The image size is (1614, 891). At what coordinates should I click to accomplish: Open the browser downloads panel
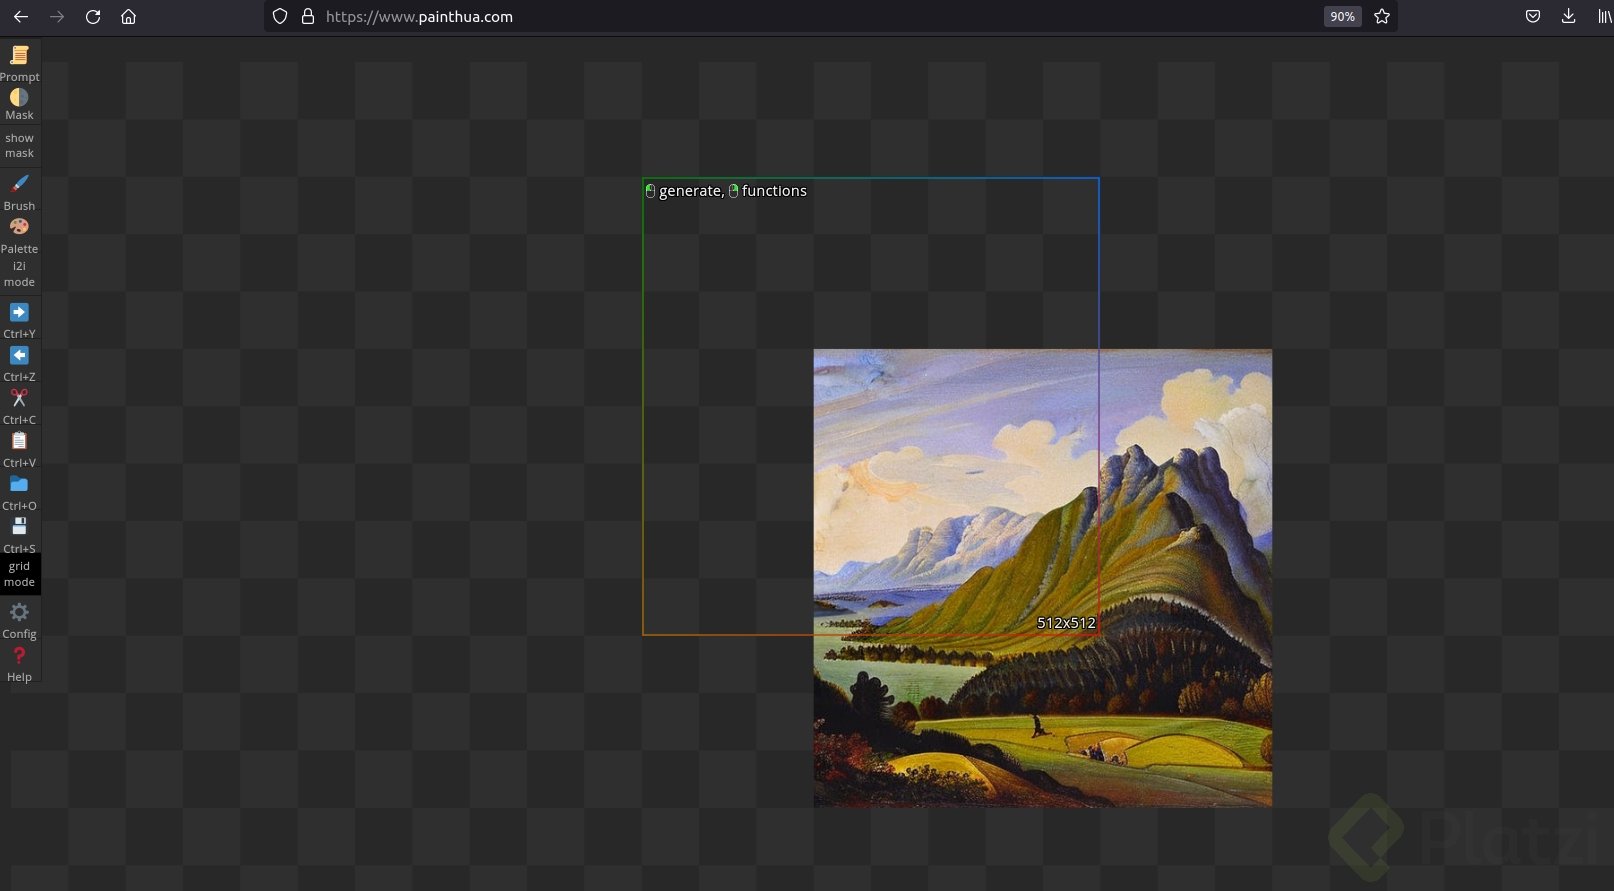[x=1568, y=17]
